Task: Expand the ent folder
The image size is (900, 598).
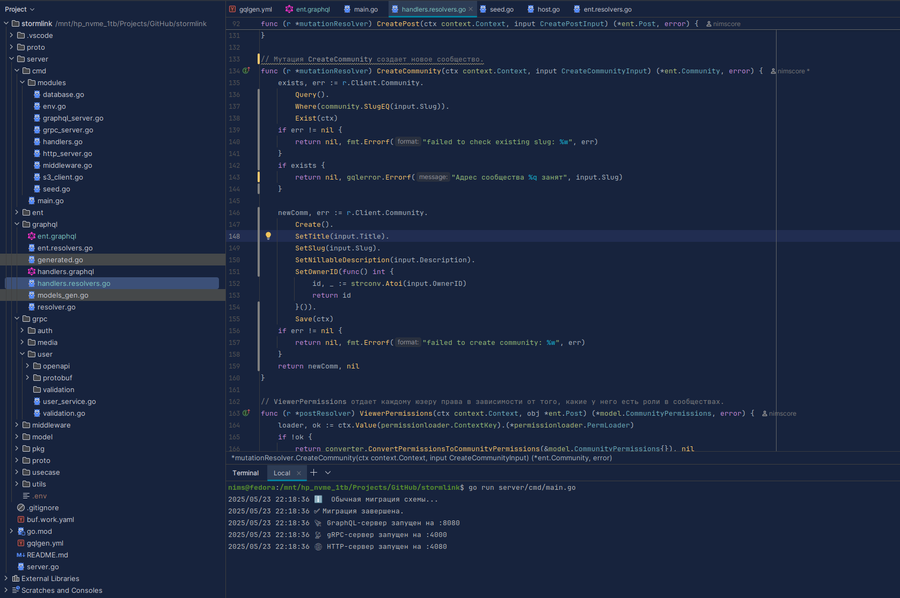Action: pyautogui.click(x=17, y=212)
